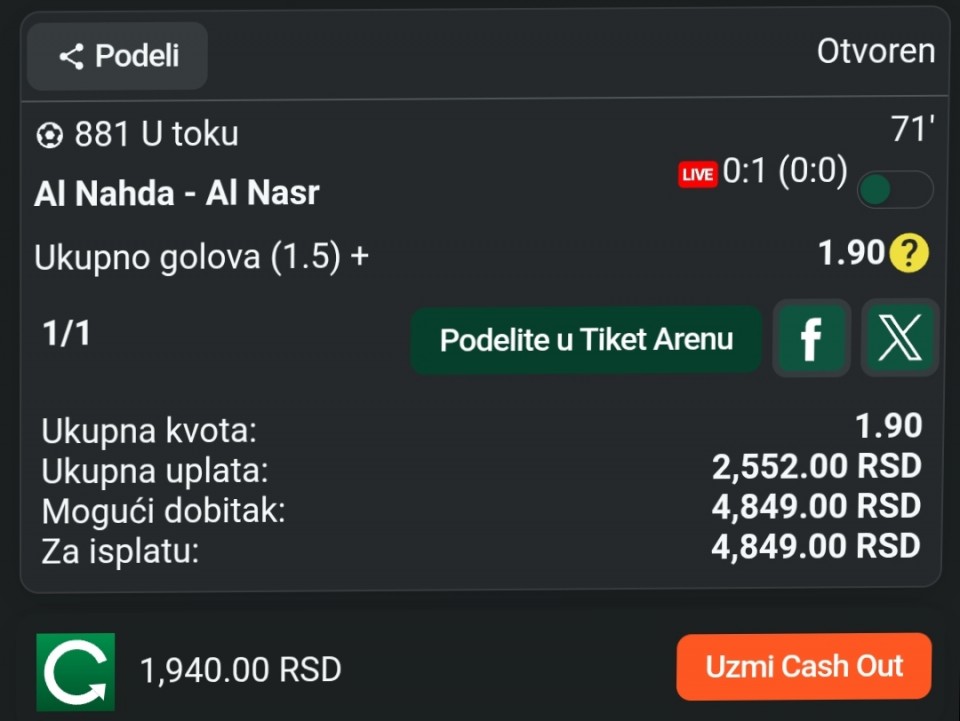
Task: Click the Mogući dobitak 4,849.00 RSD value
Action: (816, 507)
